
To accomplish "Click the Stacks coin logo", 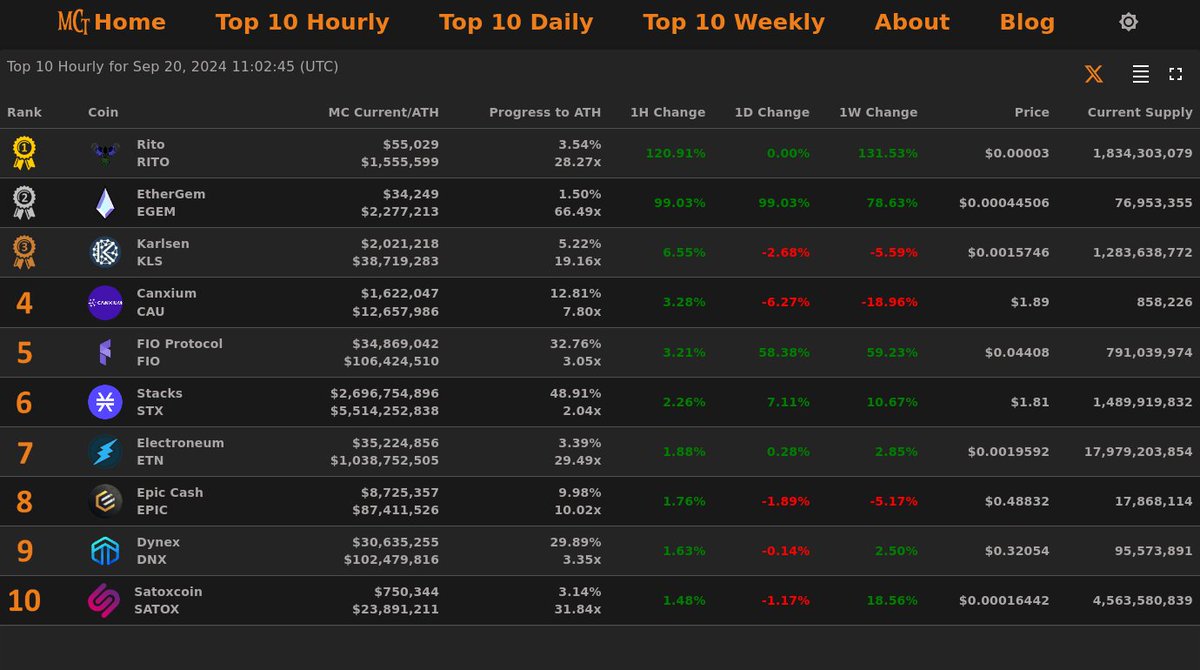I will point(105,402).
